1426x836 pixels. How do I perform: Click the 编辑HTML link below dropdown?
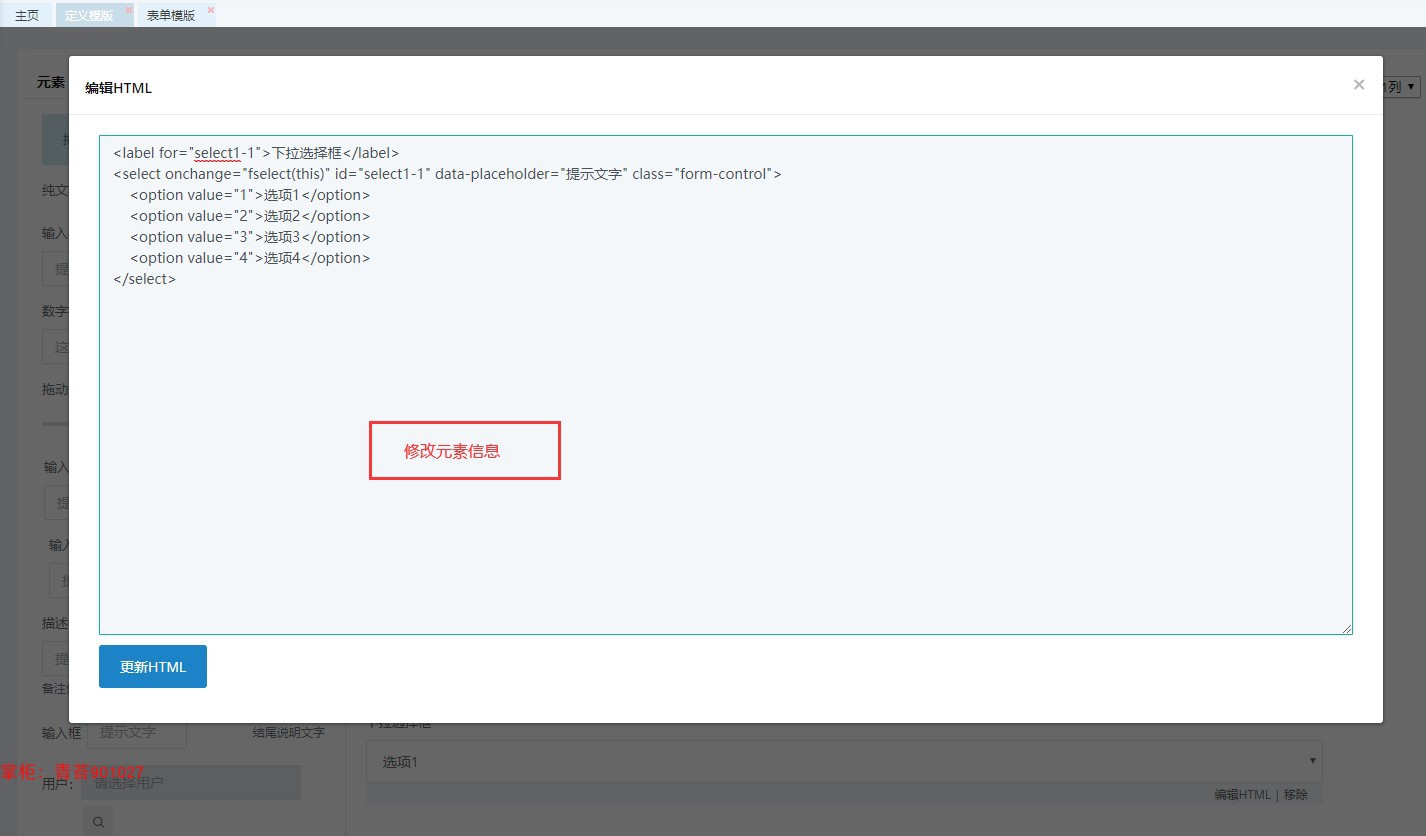click(x=1242, y=794)
